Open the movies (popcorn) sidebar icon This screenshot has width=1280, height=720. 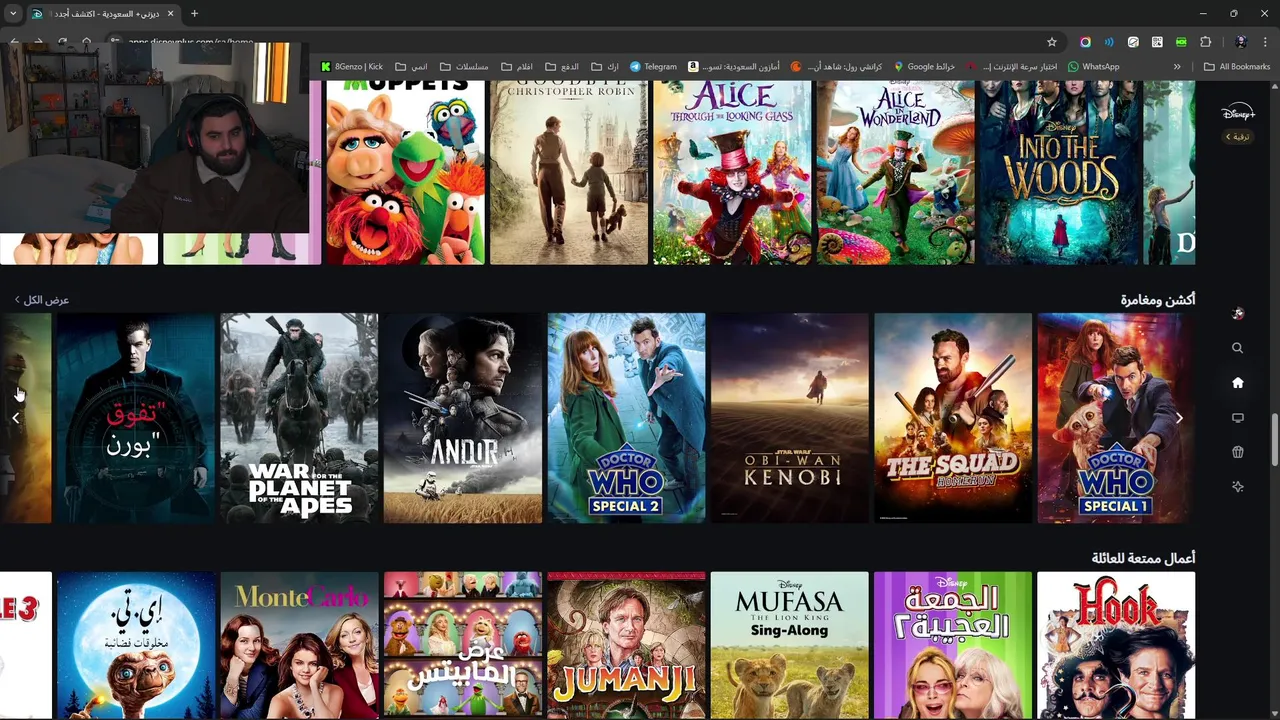[1237, 452]
